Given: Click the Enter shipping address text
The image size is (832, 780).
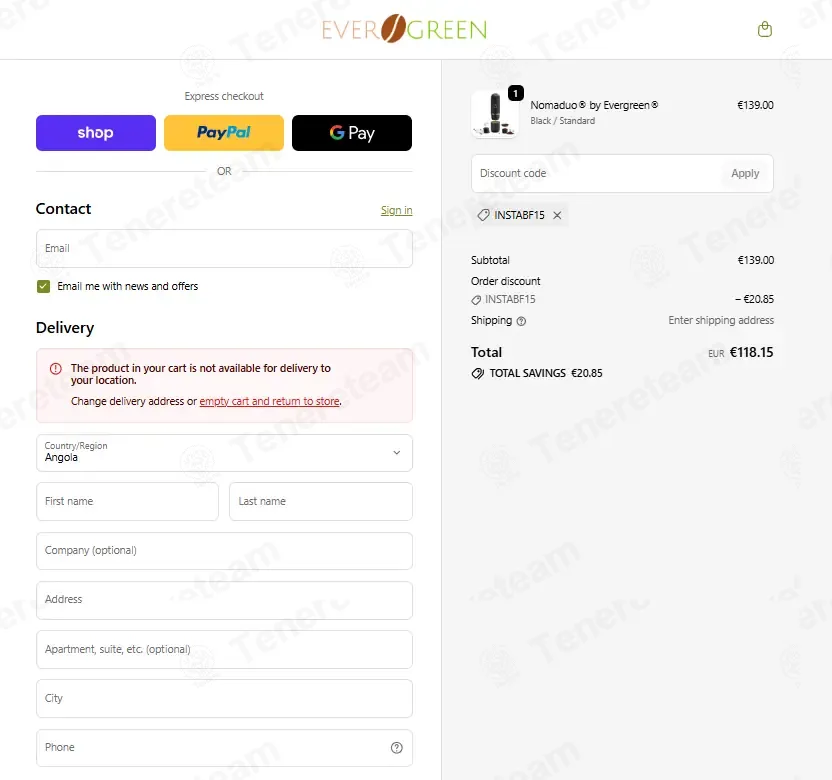Looking at the screenshot, I should click(x=721, y=320).
